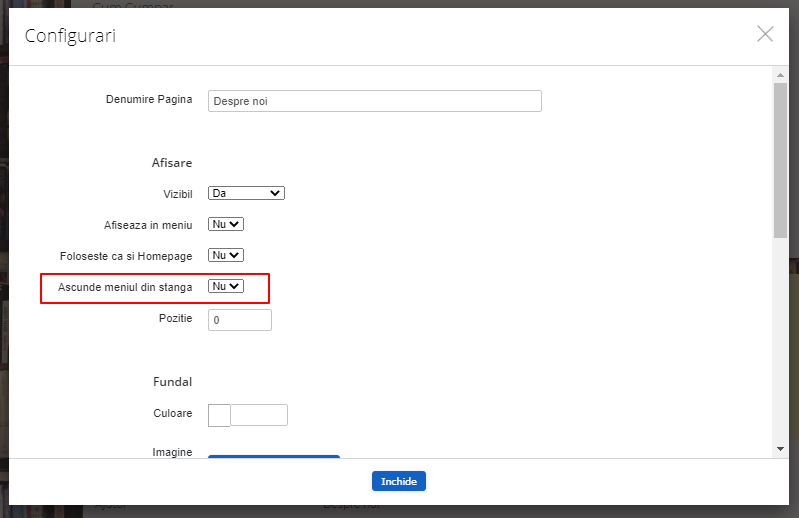The width and height of the screenshot is (799, 518).
Task: Click the scrollbar down arrow
Action: pyautogui.click(x=780, y=450)
